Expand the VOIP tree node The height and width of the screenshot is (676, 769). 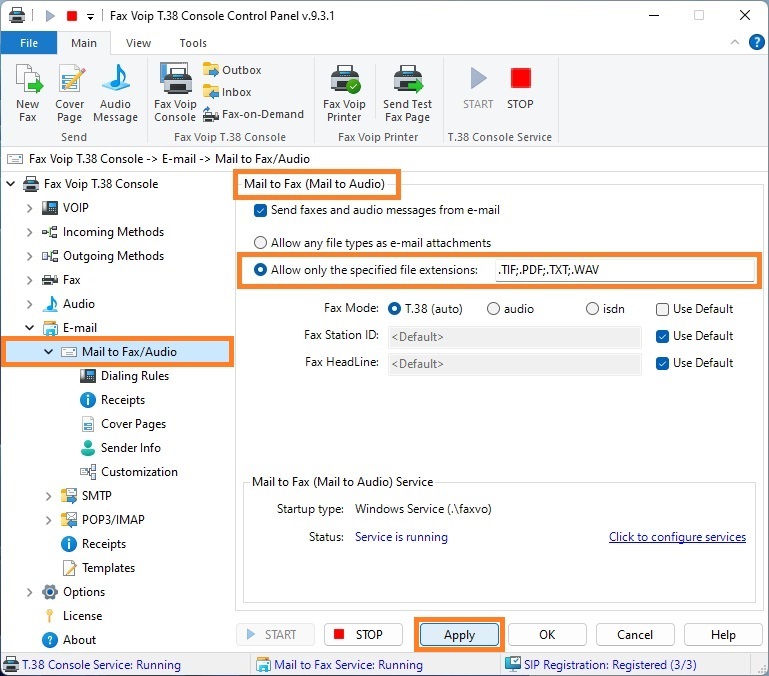coord(29,208)
